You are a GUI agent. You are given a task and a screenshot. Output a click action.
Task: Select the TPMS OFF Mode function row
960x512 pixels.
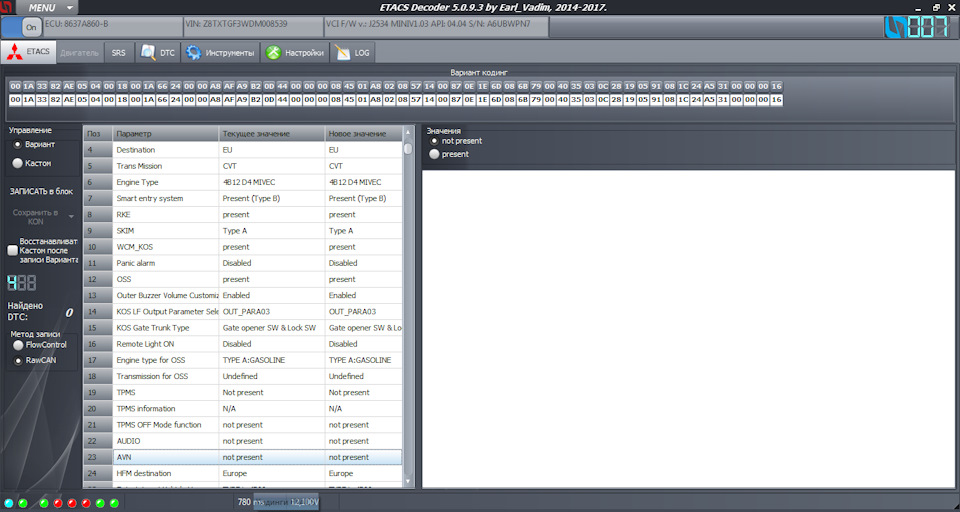[x=243, y=425]
